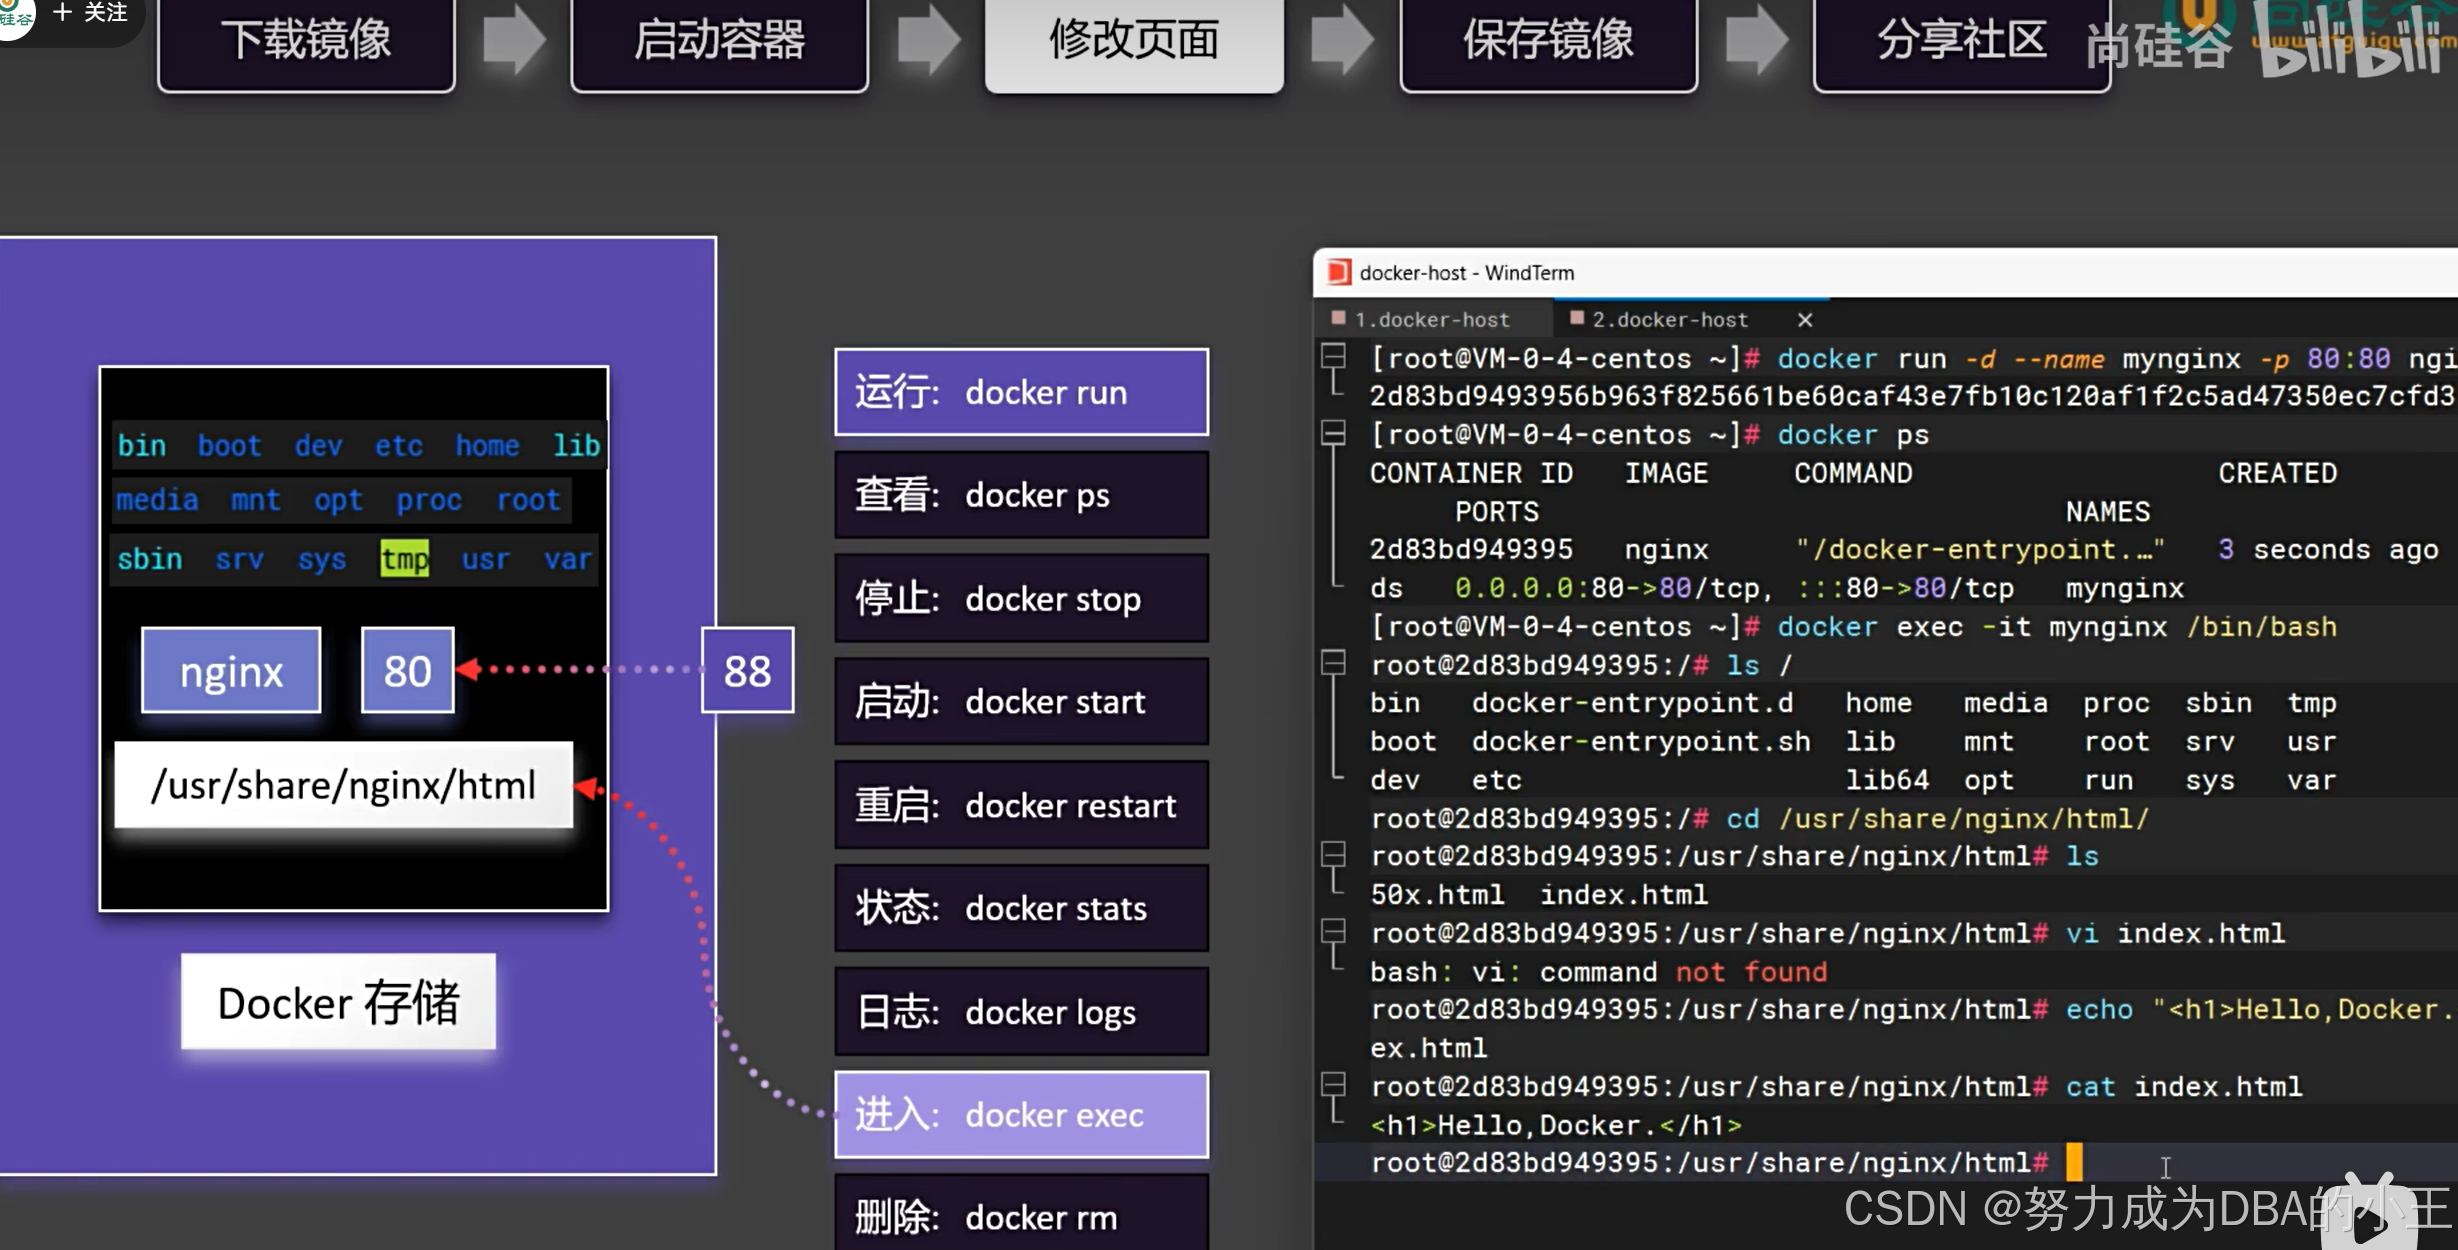Select the 修改页面 step box
The image size is (2458, 1250).
coord(1133,42)
